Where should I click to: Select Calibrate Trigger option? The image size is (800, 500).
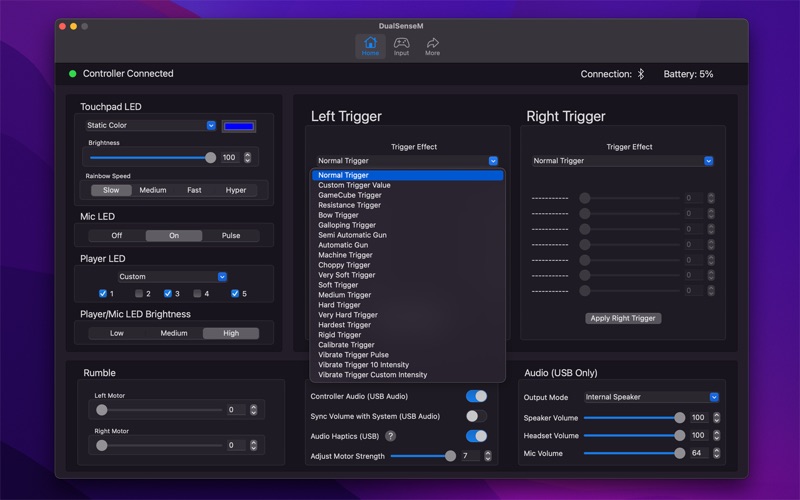tap(408, 344)
